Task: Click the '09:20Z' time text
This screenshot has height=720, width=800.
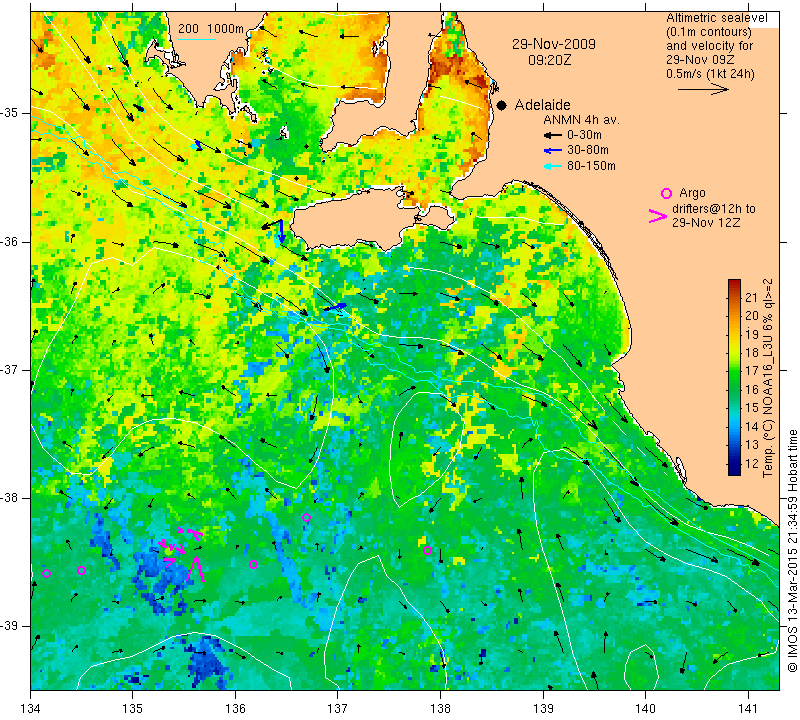Action: [x=549, y=60]
